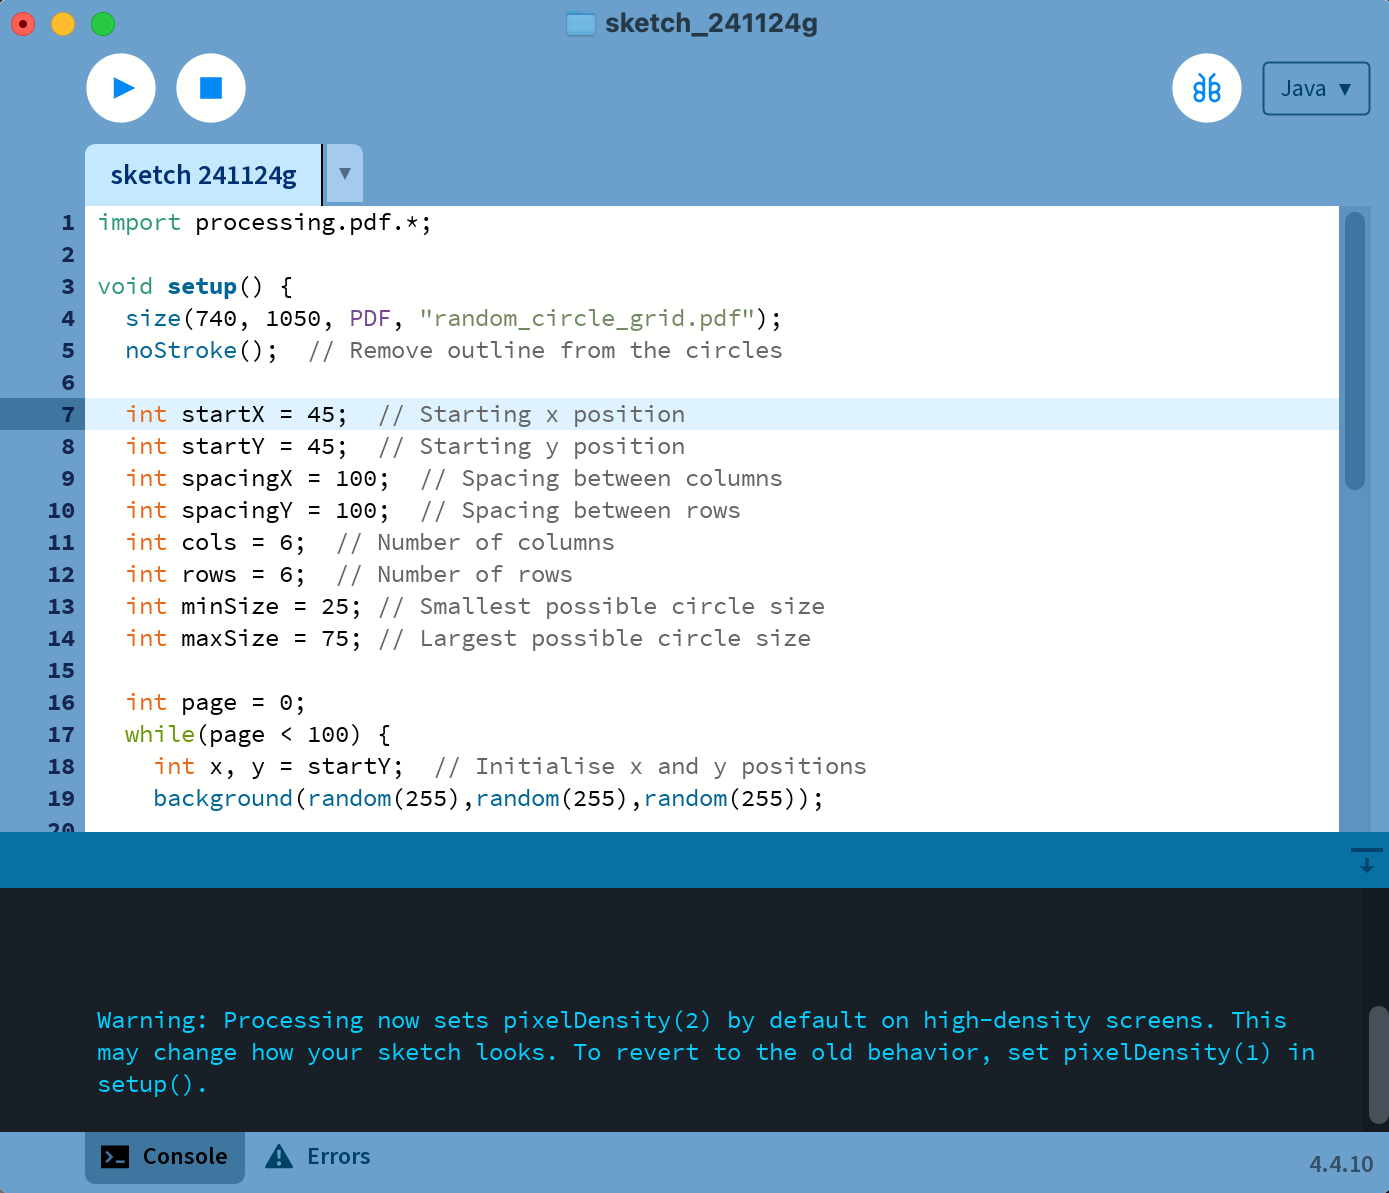The image size is (1389, 1193).
Task: Click the version number 4.4.10
Action: click(x=1341, y=1164)
